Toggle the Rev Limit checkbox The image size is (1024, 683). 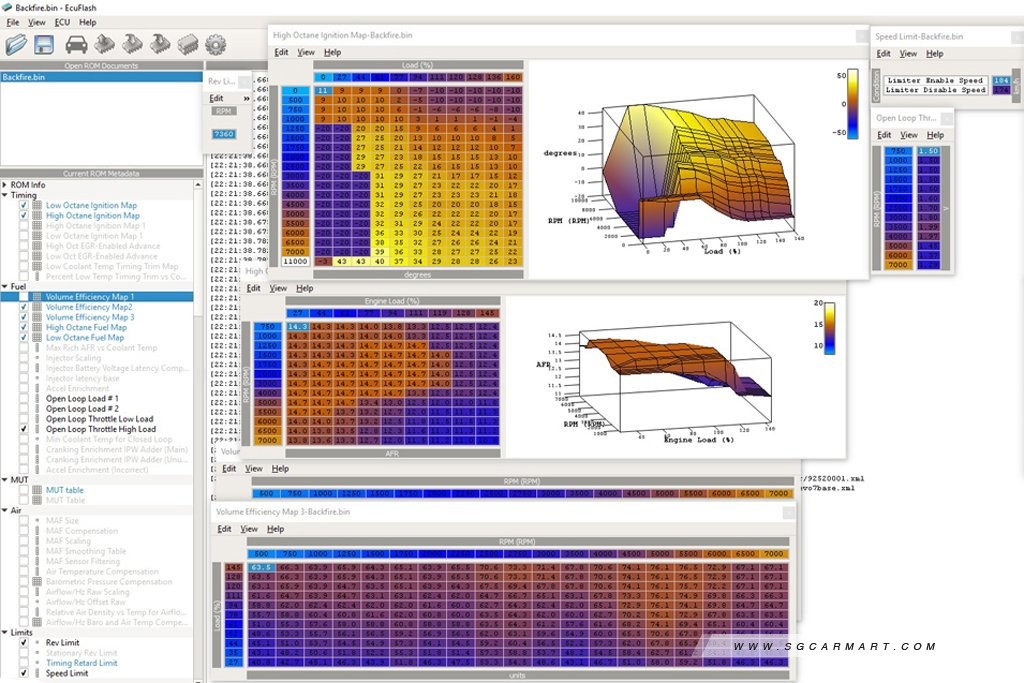(x=24, y=643)
